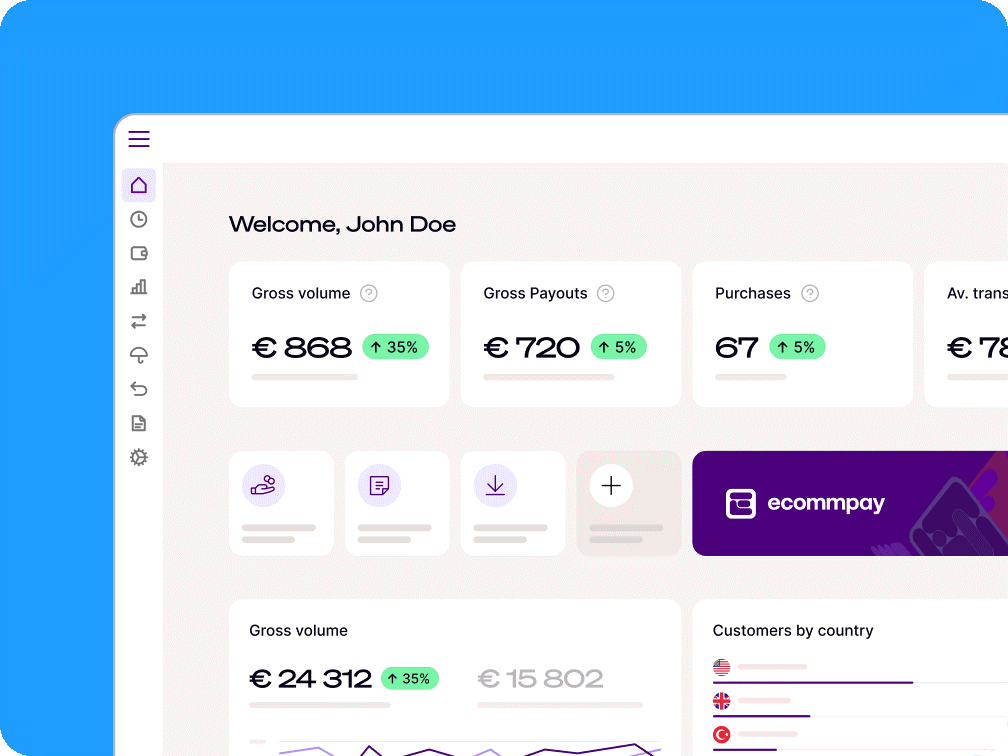This screenshot has width=1008, height=756.
Task: Open the hamburger menu
Action: point(139,139)
